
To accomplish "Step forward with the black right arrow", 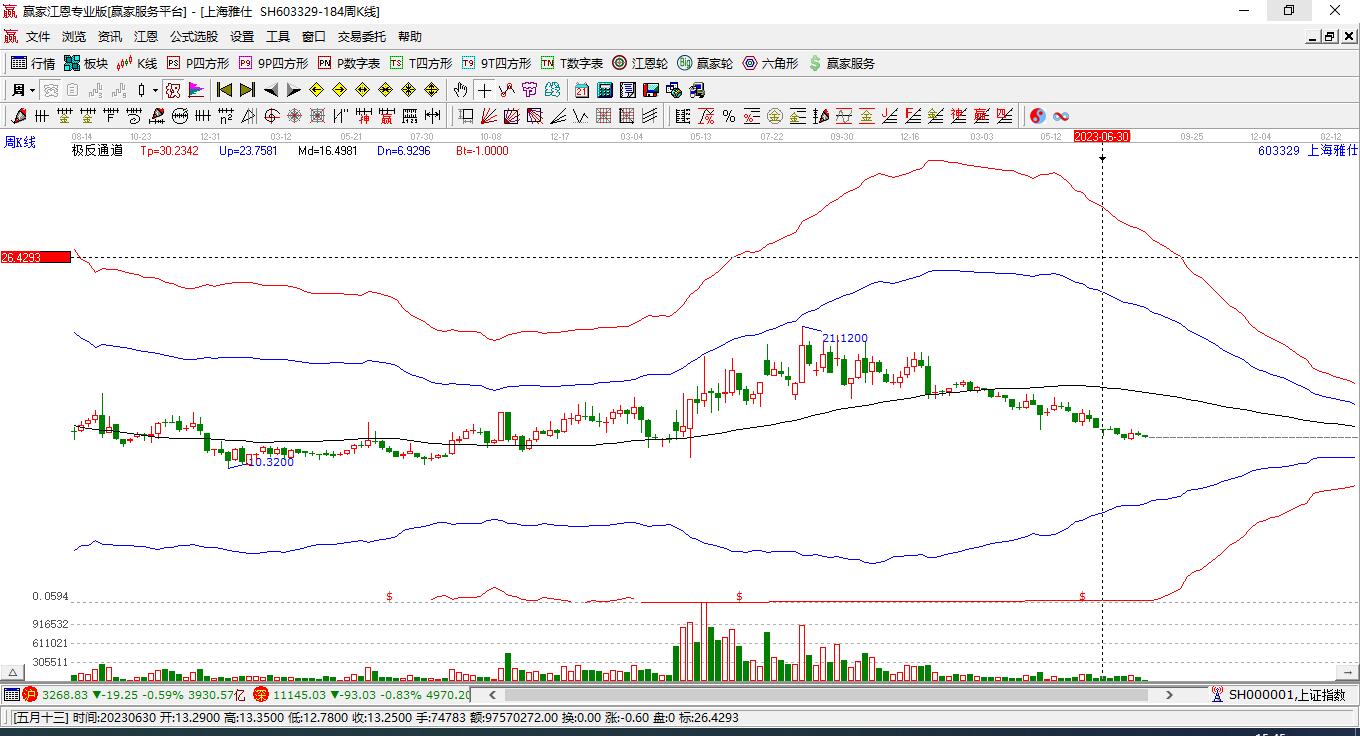I will [x=293, y=90].
